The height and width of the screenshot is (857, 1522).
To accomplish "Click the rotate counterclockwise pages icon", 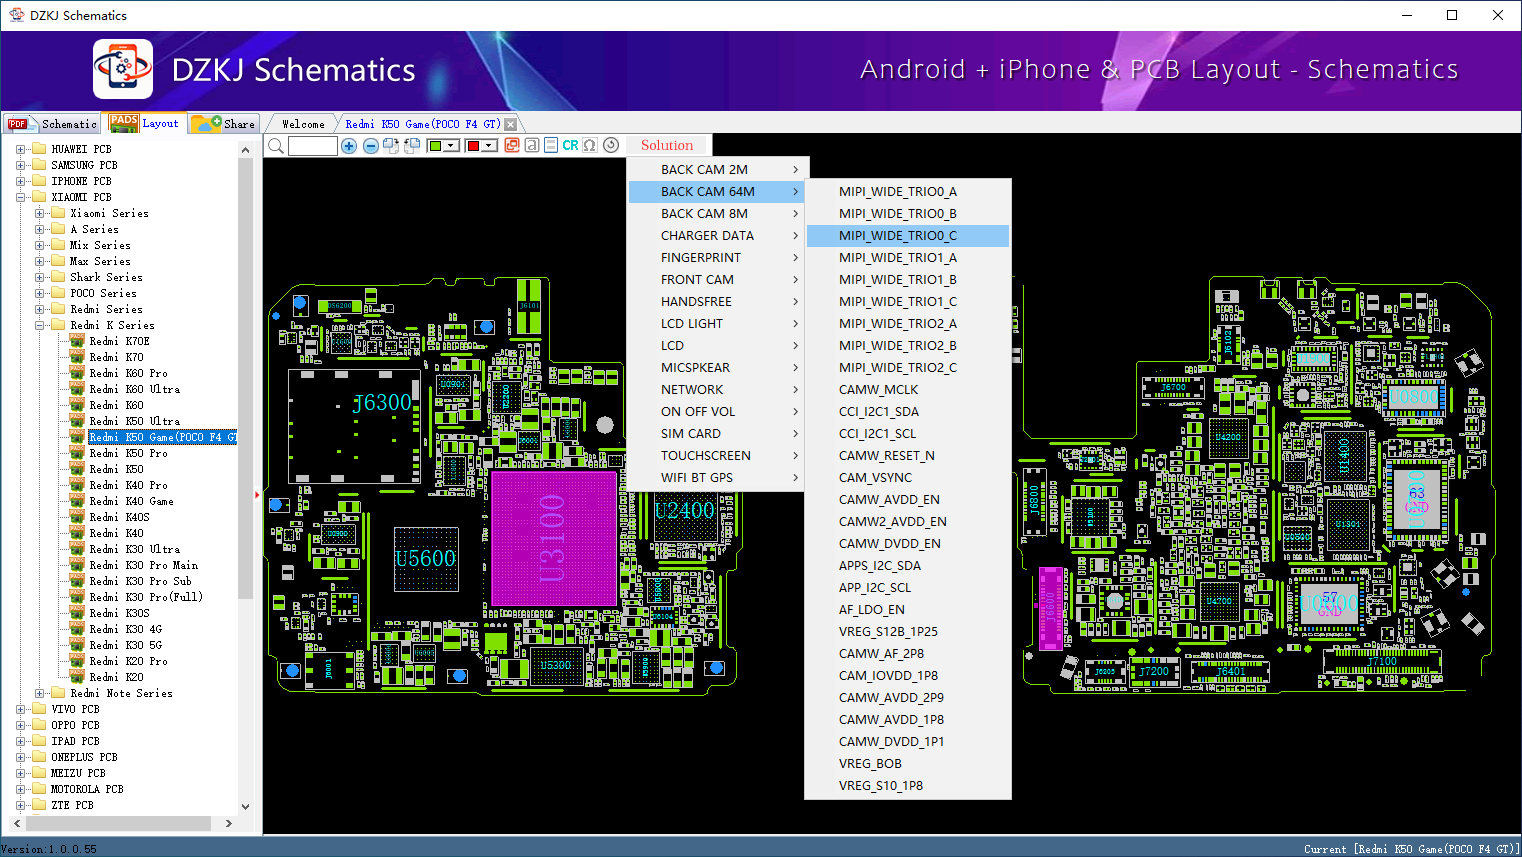I will pos(411,146).
